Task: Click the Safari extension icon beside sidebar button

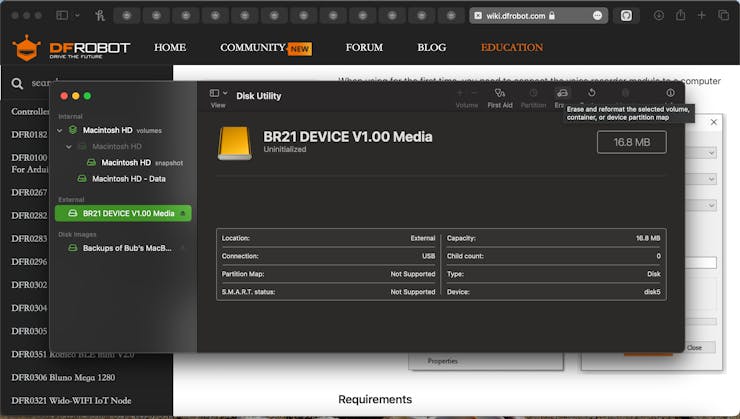Action: click(100, 16)
